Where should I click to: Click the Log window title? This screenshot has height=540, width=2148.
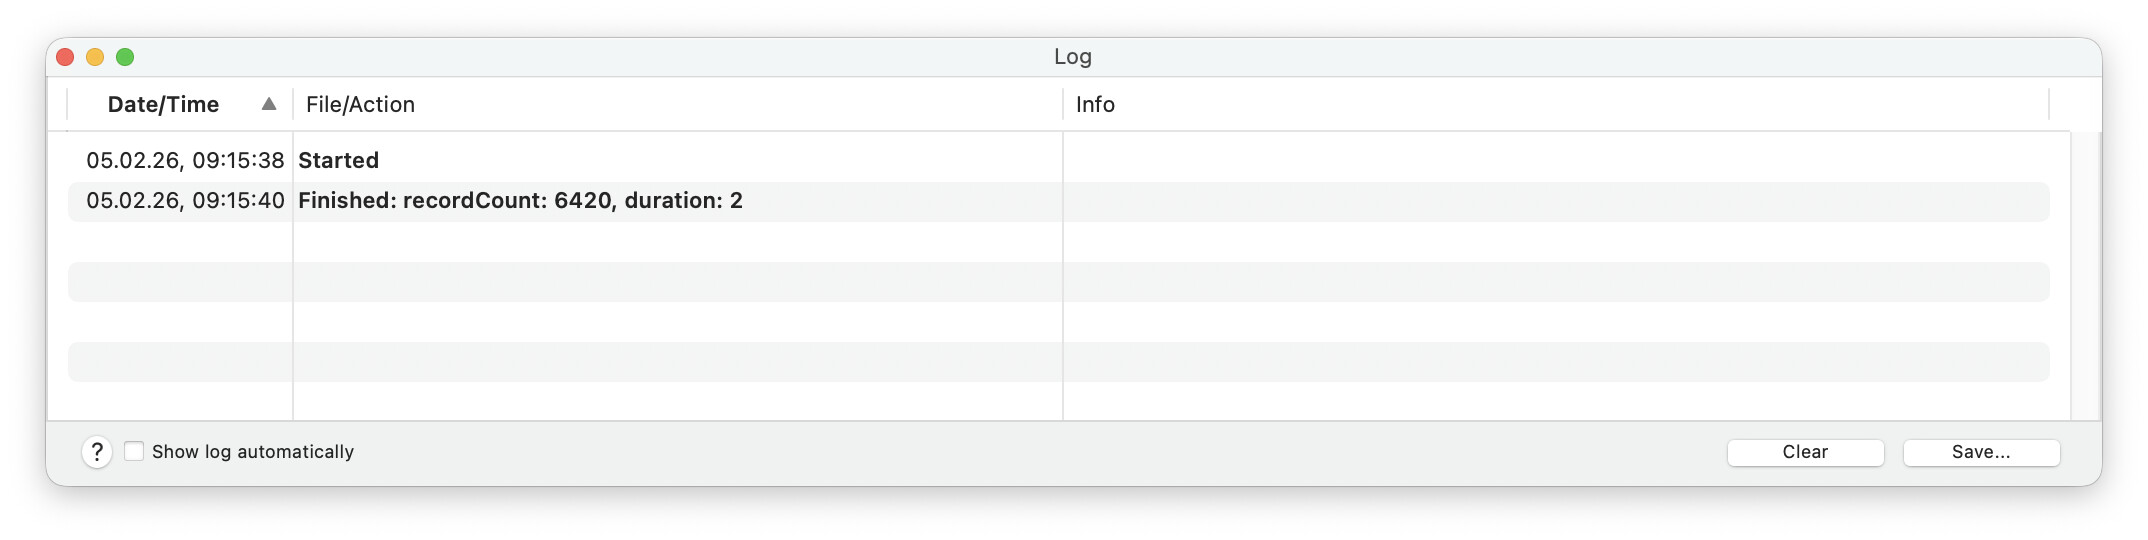pyautogui.click(x=1072, y=57)
